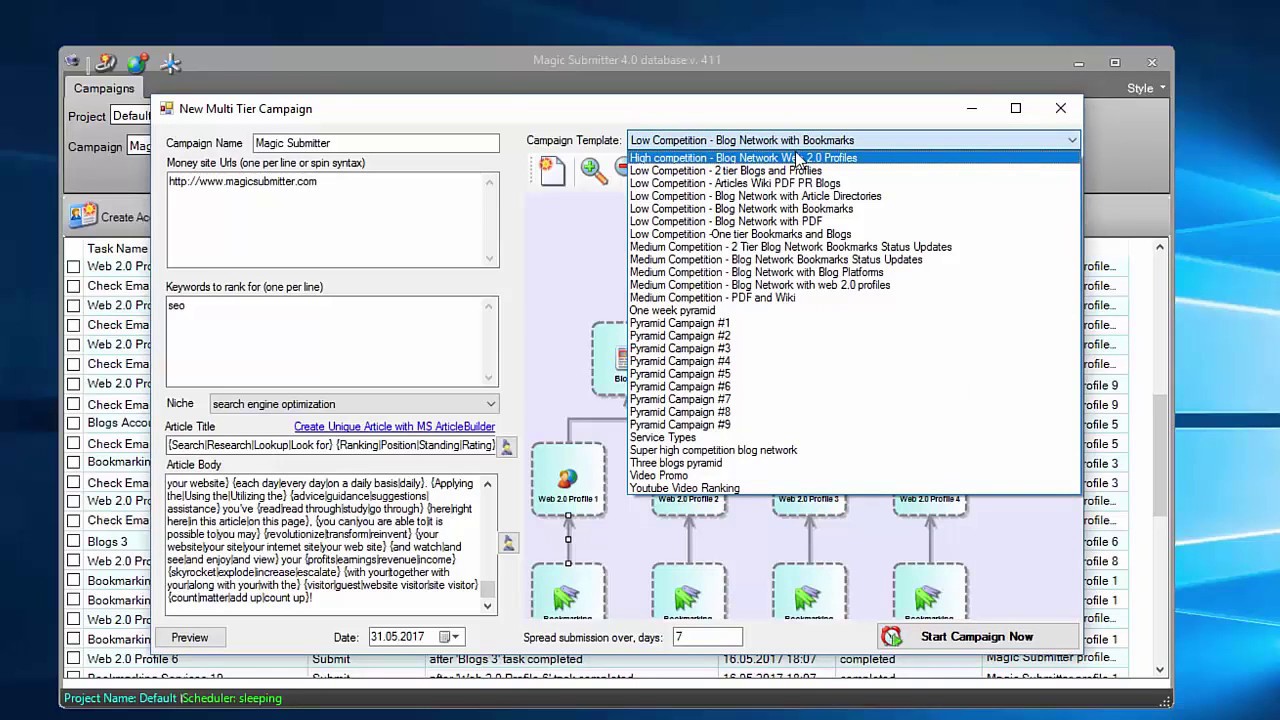Choose Youtube Video Ranking template
This screenshot has height=720, width=1280.
(684, 488)
